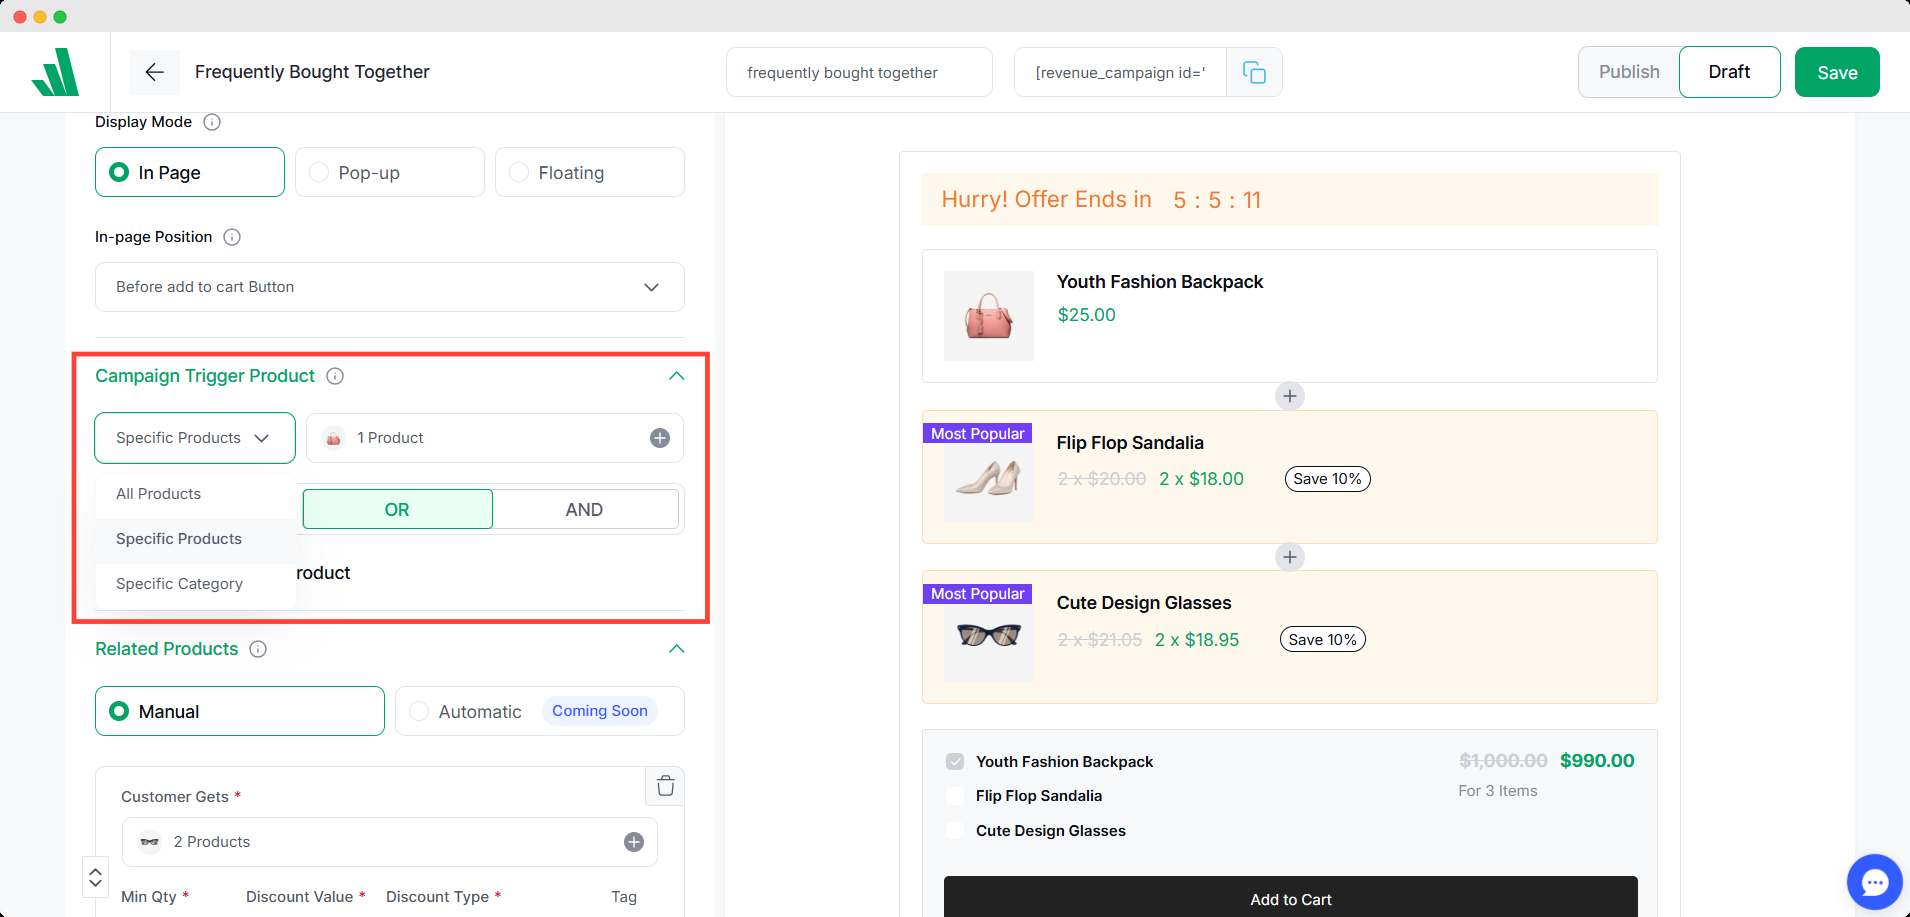Click the offer reorder up/down arrows
The height and width of the screenshot is (917, 1910).
(x=95, y=877)
